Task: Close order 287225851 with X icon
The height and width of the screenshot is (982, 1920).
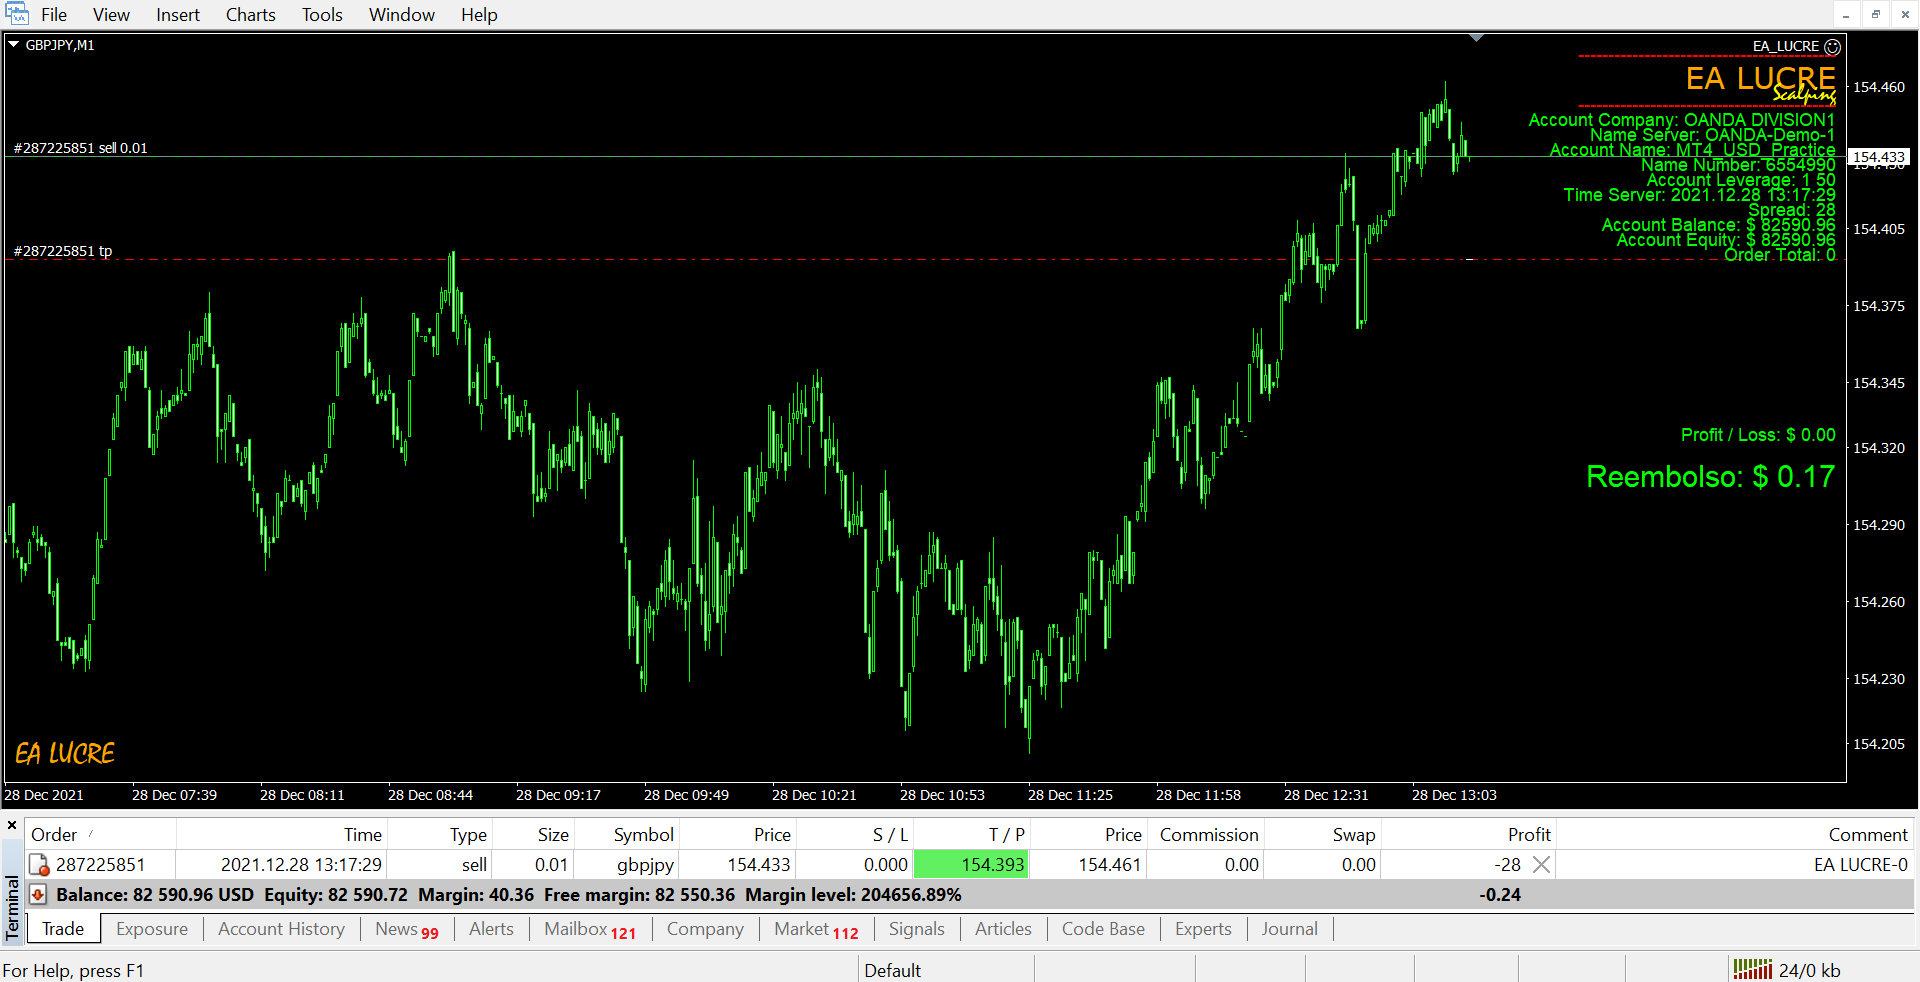Action: coord(1541,865)
